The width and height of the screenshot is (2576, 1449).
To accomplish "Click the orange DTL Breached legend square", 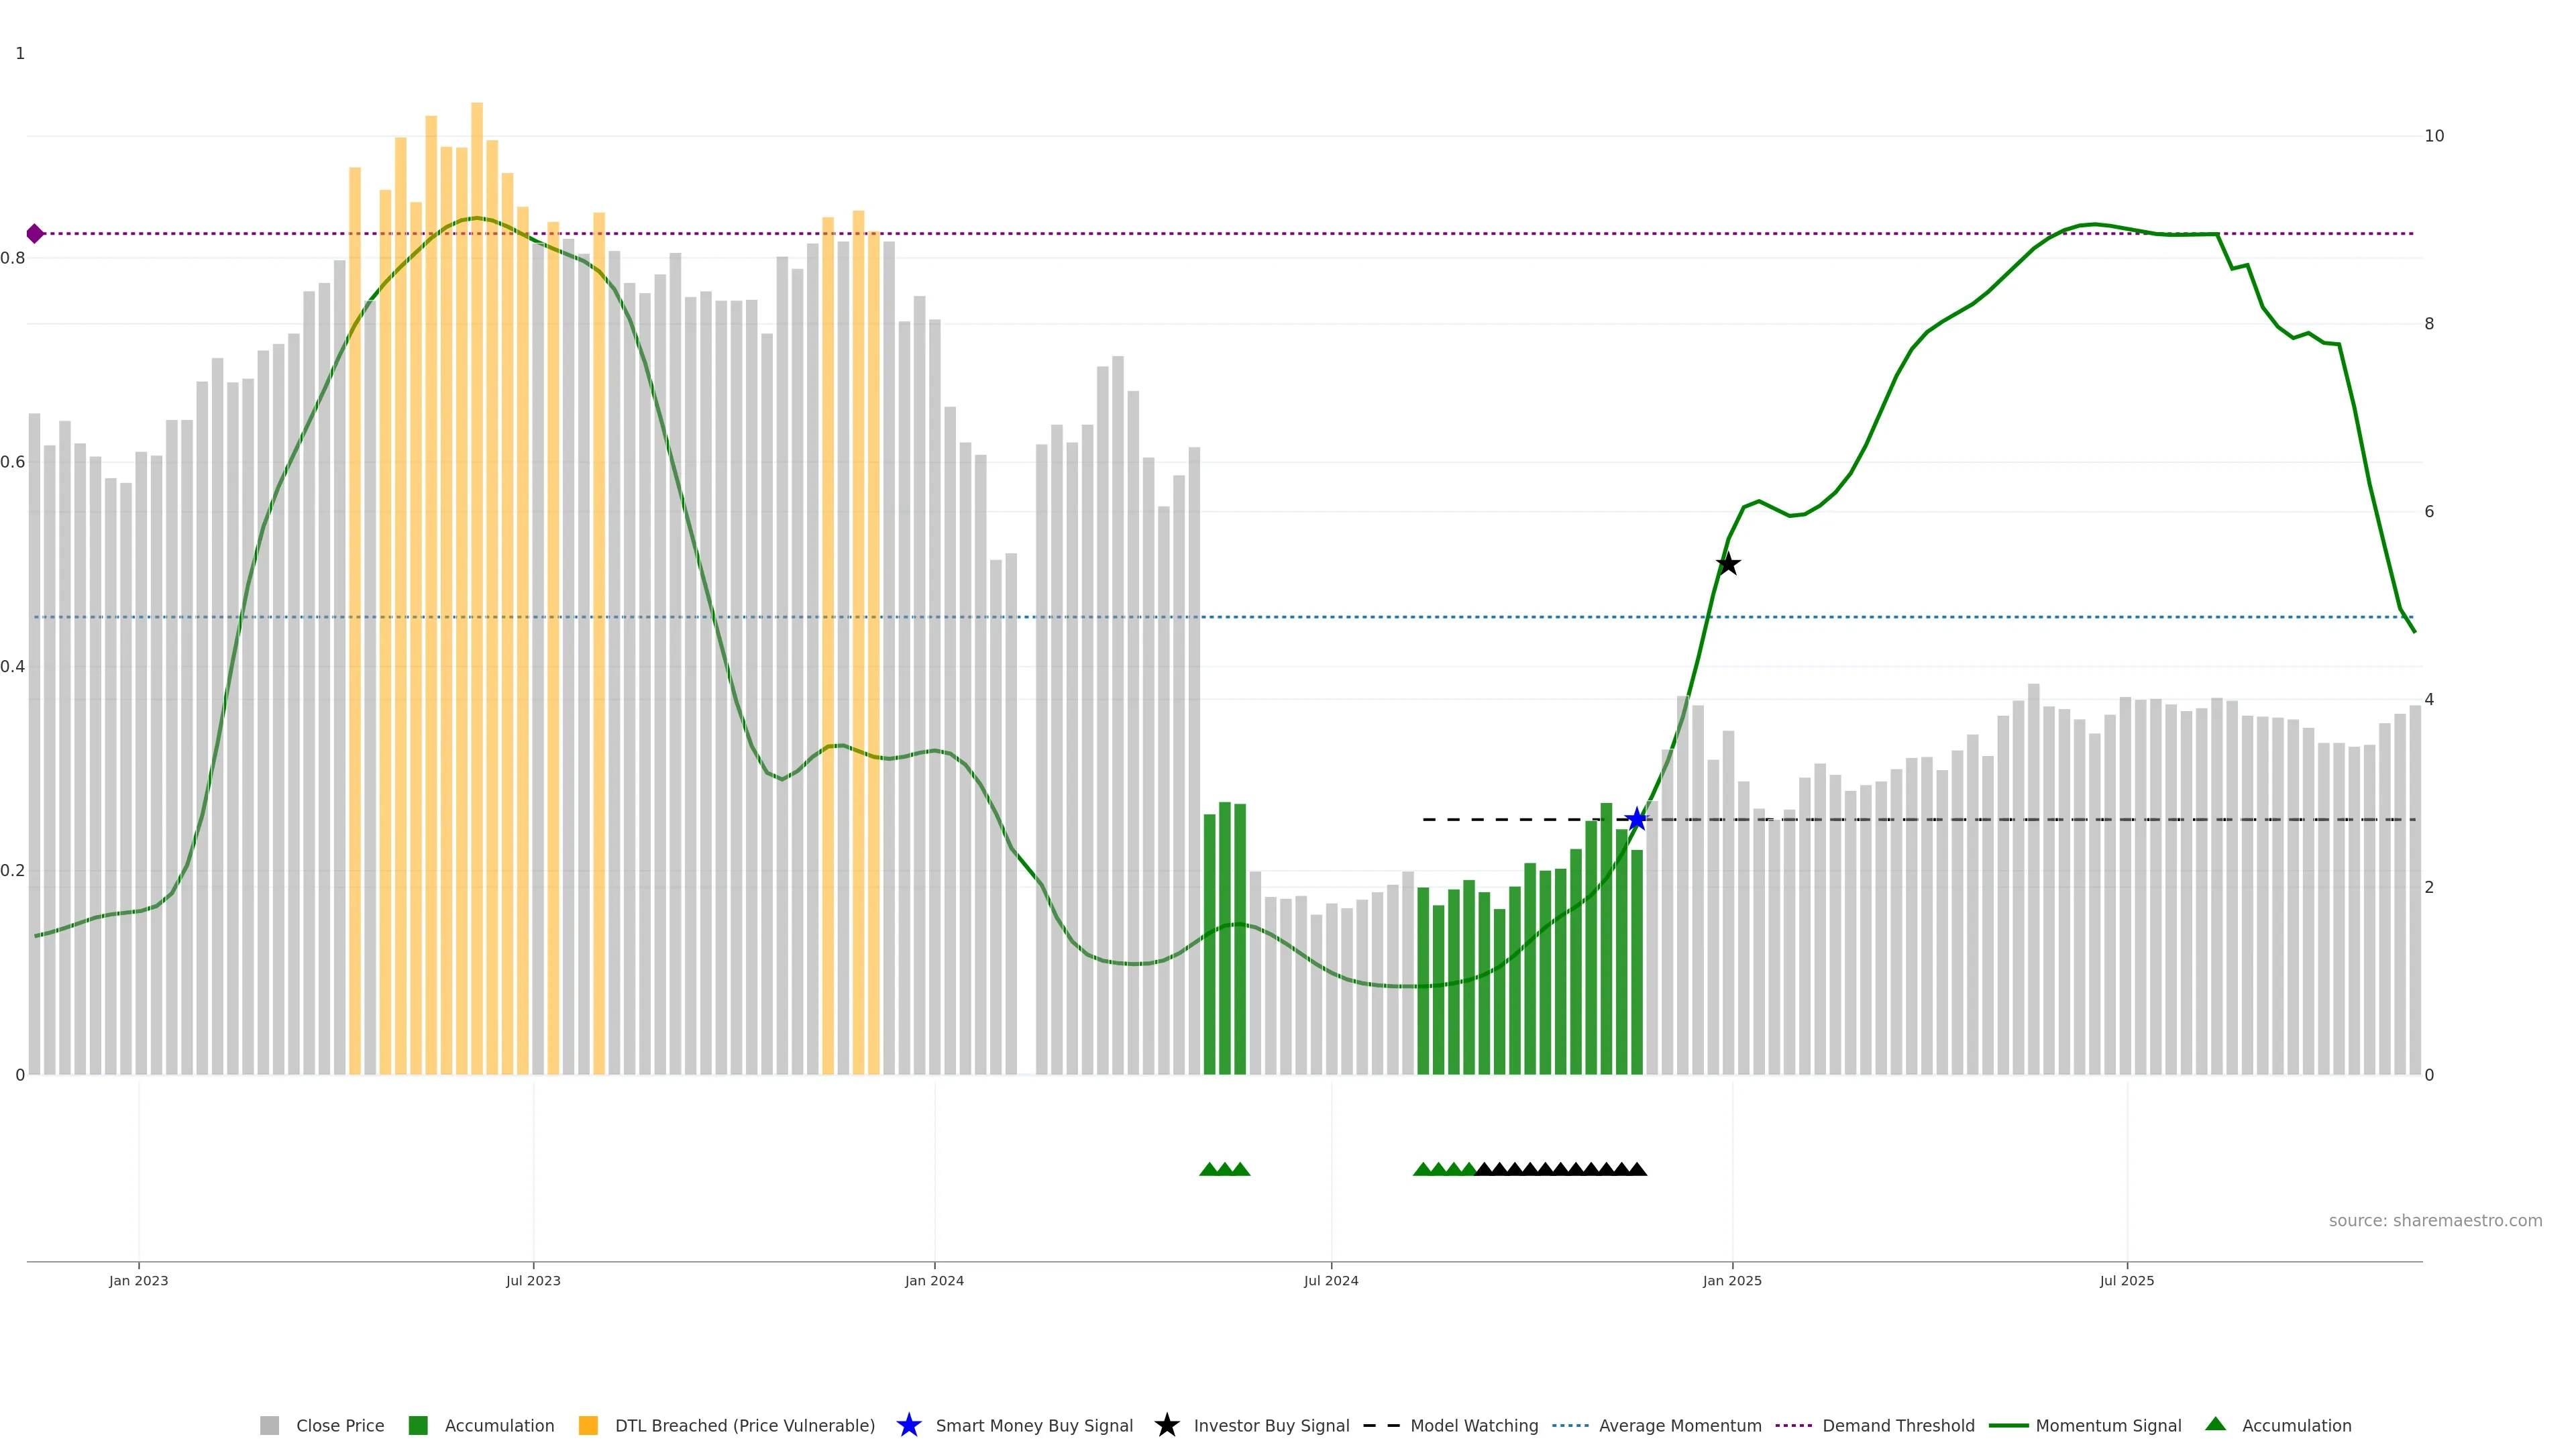I will [588, 1426].
